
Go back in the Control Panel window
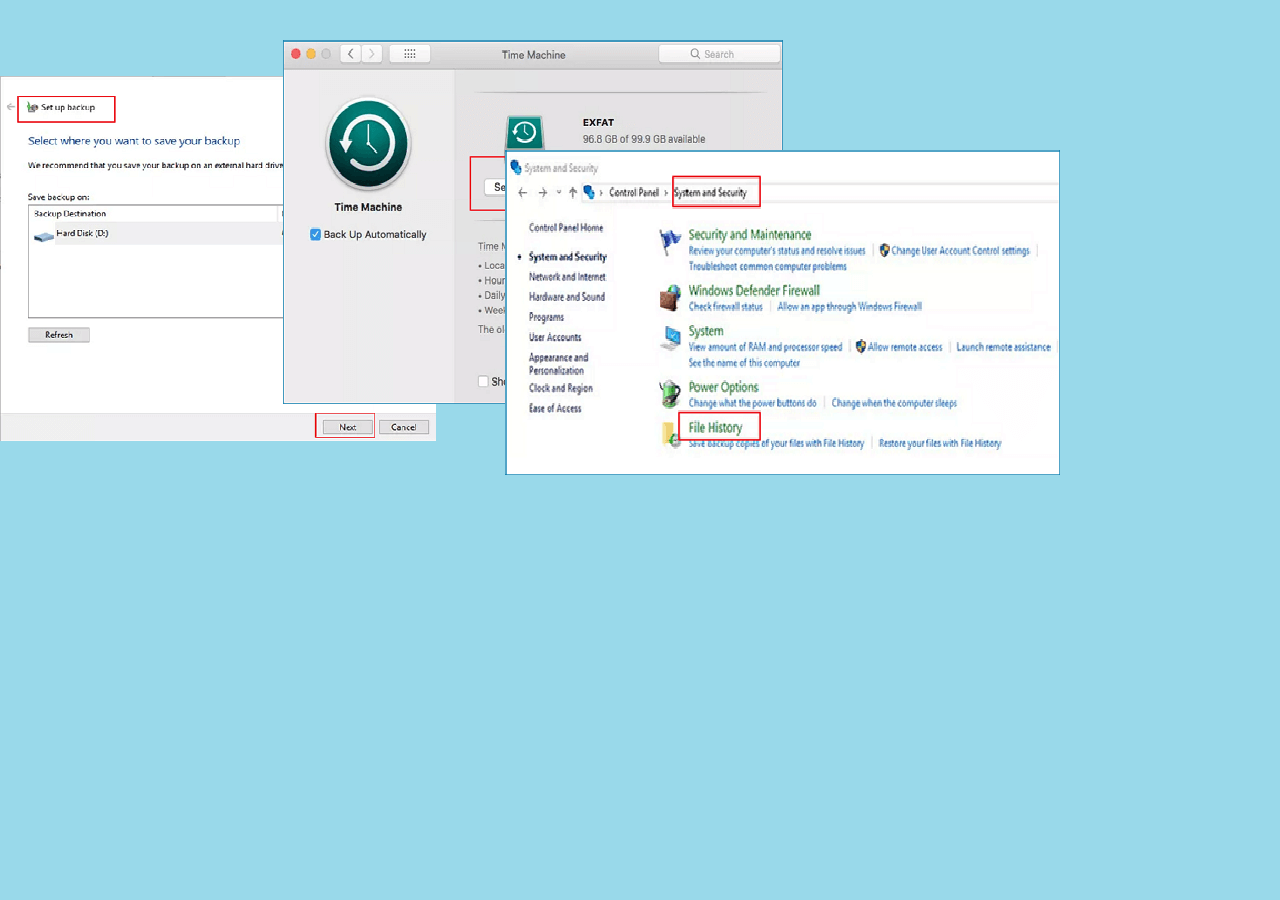tap(522, 193)
